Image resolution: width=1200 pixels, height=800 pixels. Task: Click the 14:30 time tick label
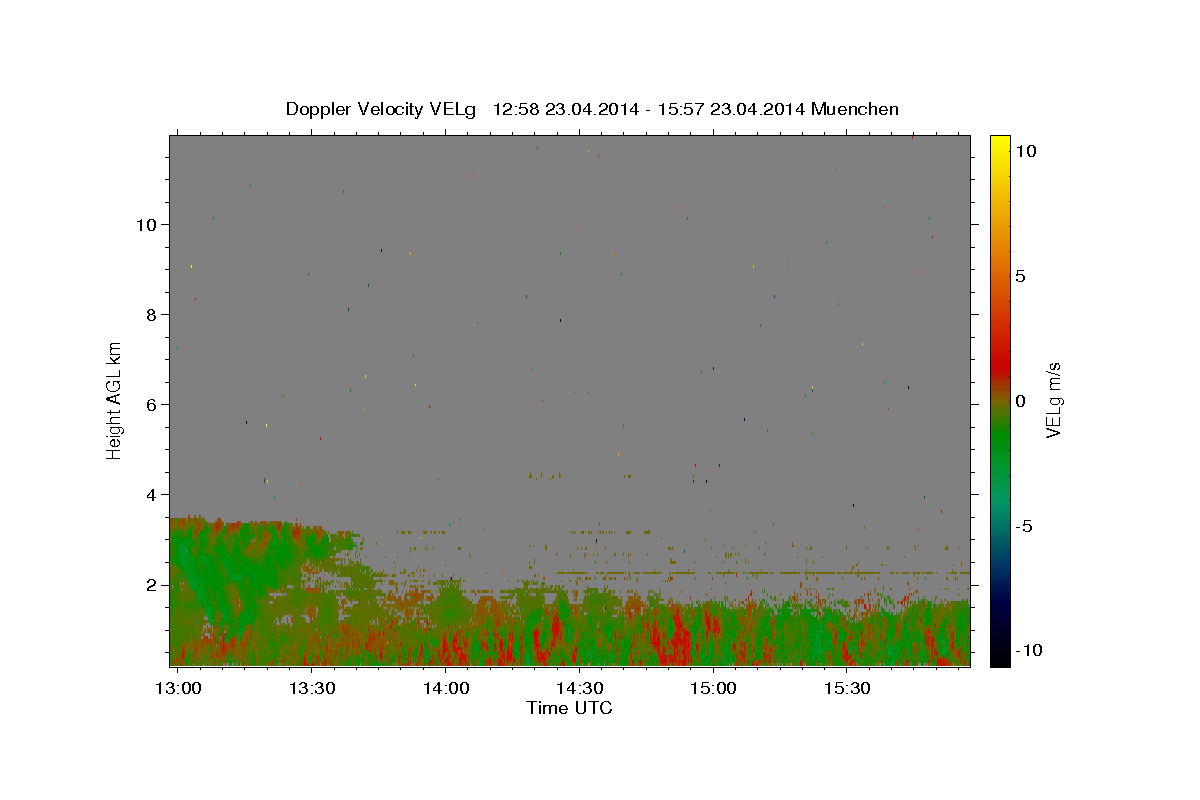pyautogui.click(x=579, y=688)
